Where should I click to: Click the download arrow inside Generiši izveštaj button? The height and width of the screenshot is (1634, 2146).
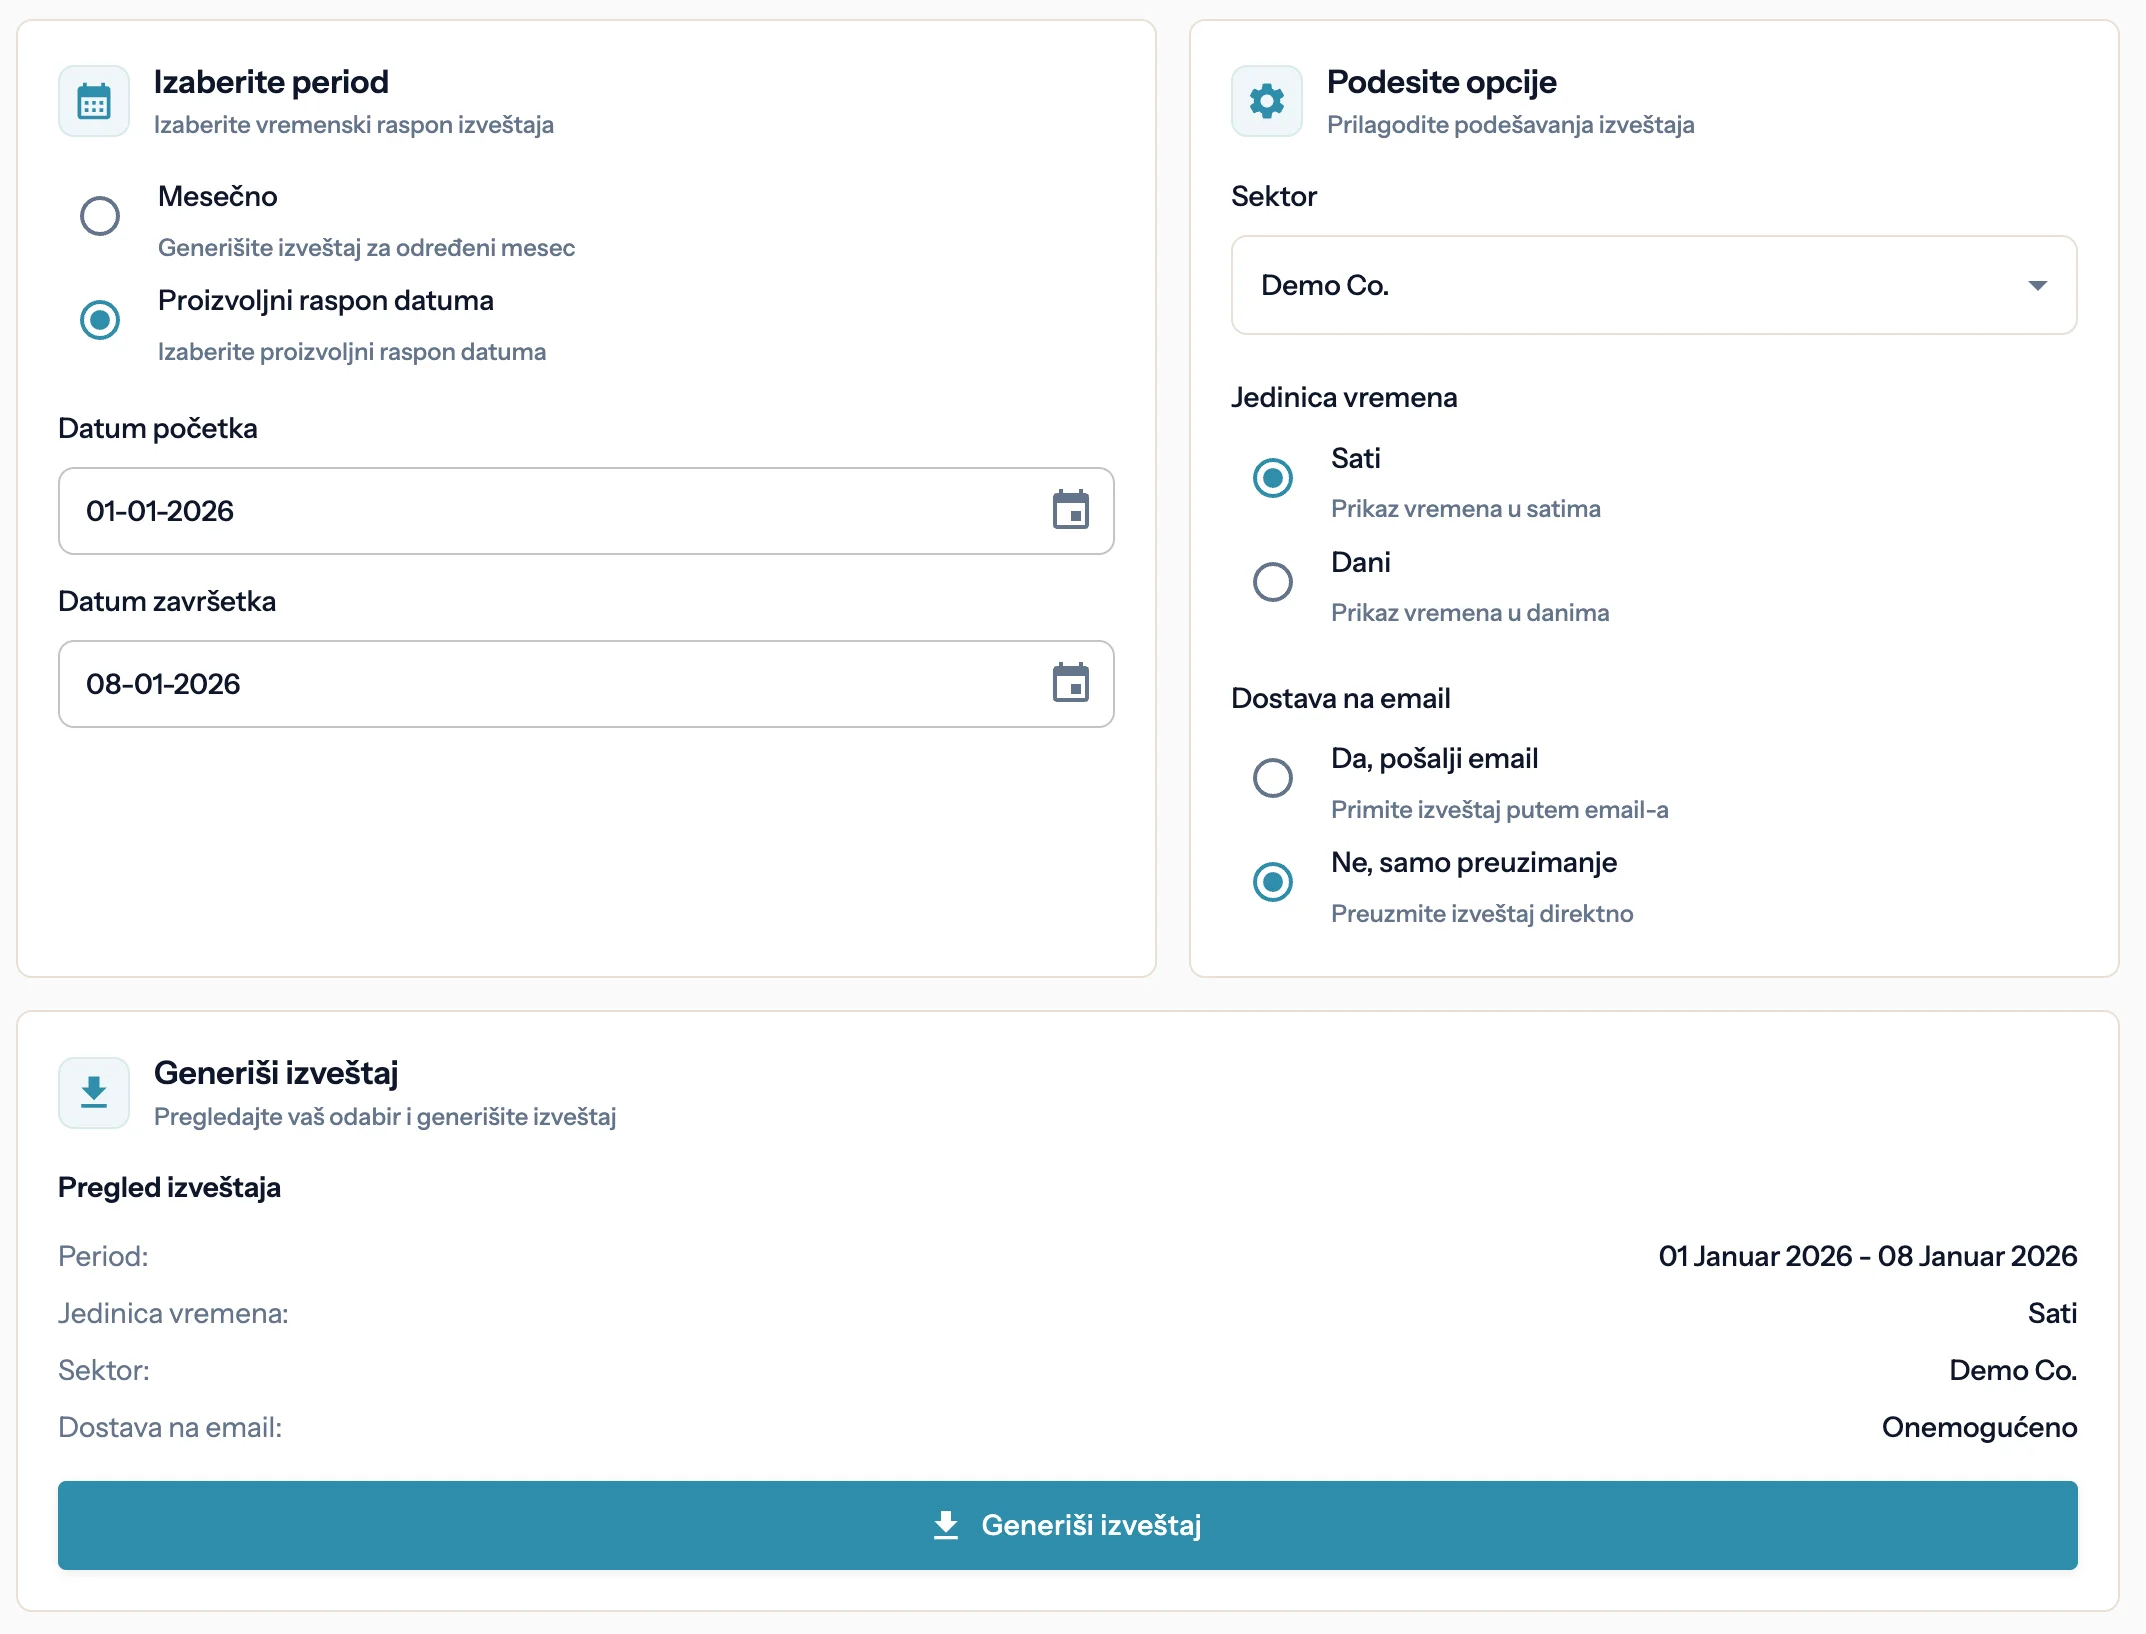[x=945, y=1525]
